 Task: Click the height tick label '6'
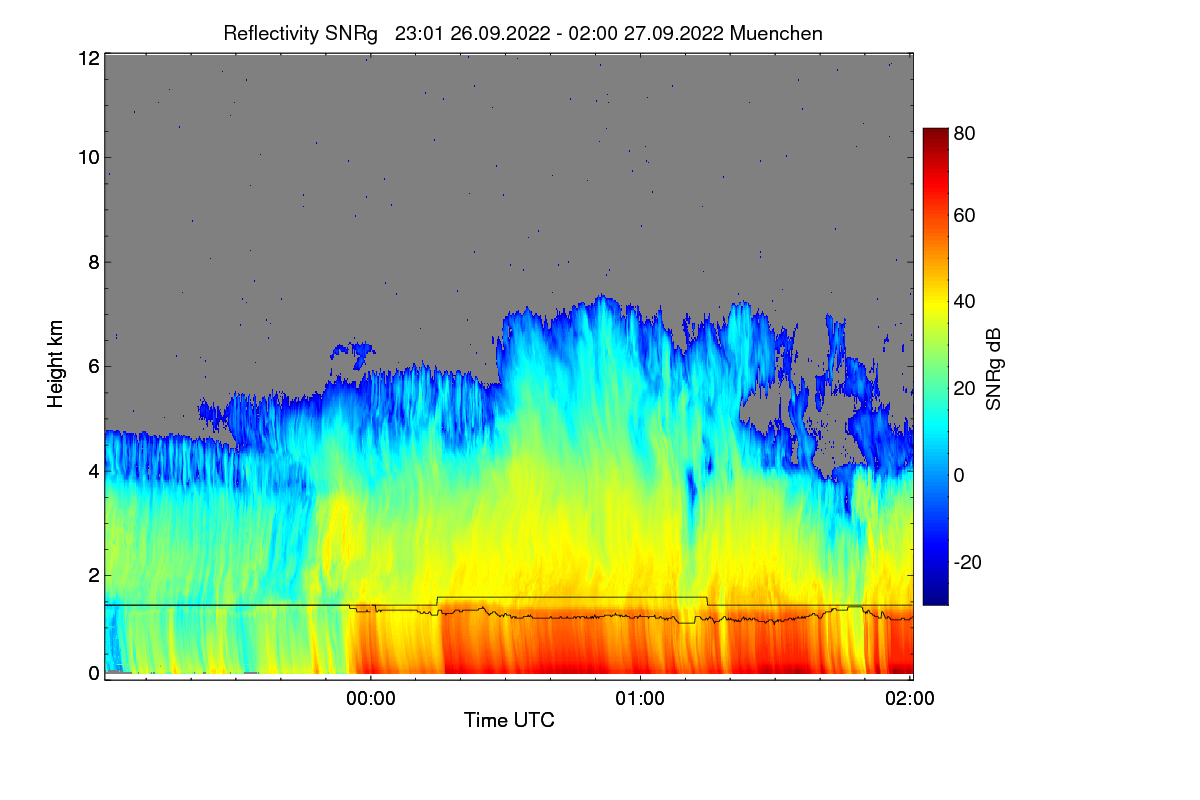(x=94, y=366)
